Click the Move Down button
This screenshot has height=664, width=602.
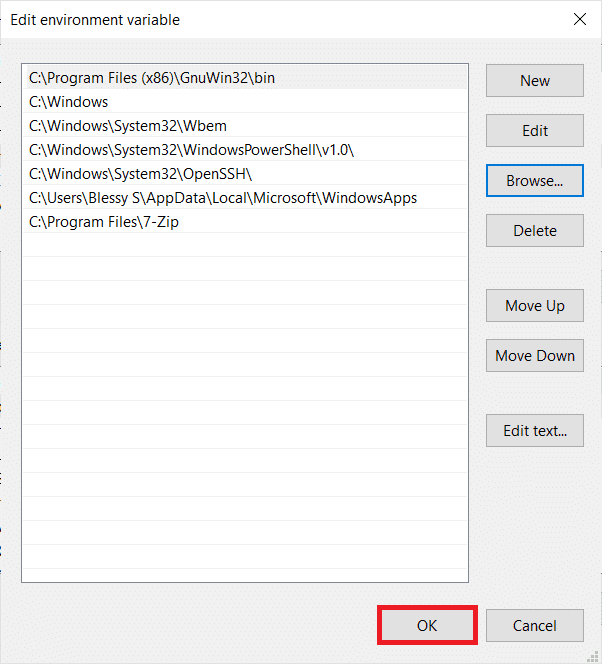pyautogui.click(x=535, y=355)
